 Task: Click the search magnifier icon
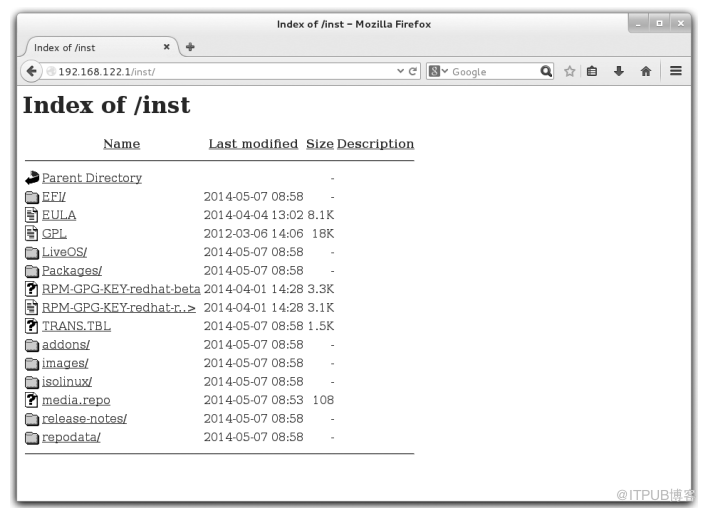coord(546,71)
